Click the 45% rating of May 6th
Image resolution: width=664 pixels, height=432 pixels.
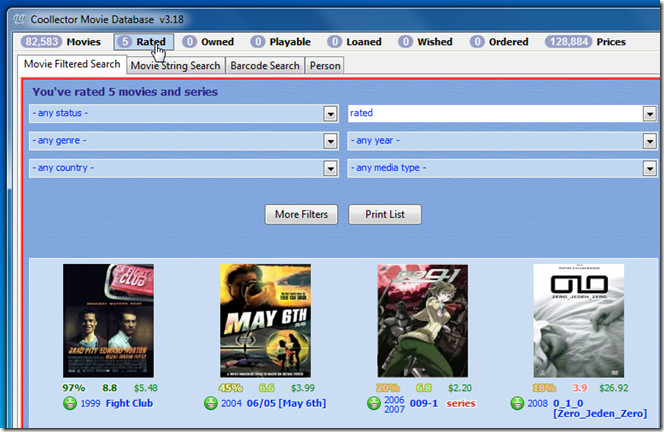point(230,388)
